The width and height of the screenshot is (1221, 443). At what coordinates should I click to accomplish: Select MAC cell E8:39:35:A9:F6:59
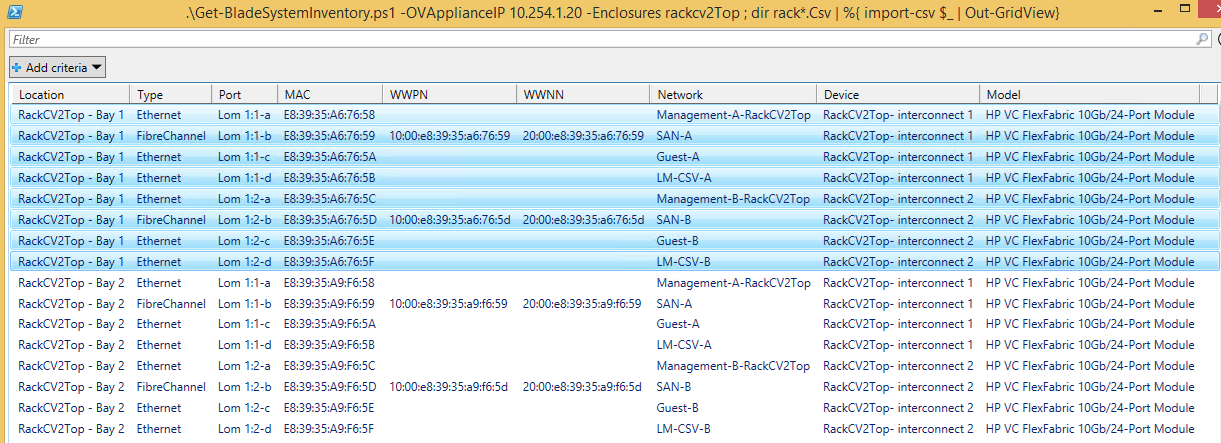pyautogui.click(x=330, y=304)
